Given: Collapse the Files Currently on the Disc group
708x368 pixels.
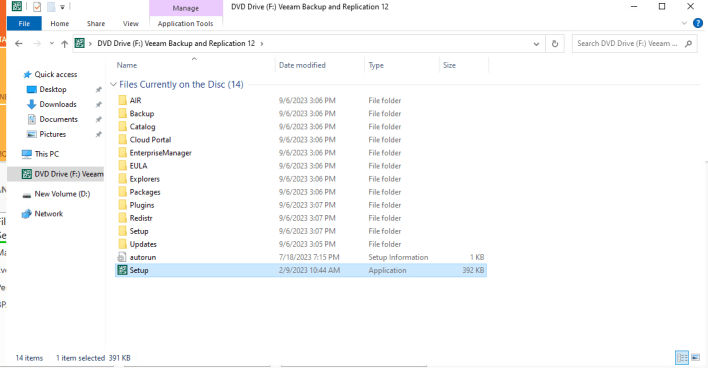Looking at the screenshot, I should pyautogui.click(x=113, y=84).
